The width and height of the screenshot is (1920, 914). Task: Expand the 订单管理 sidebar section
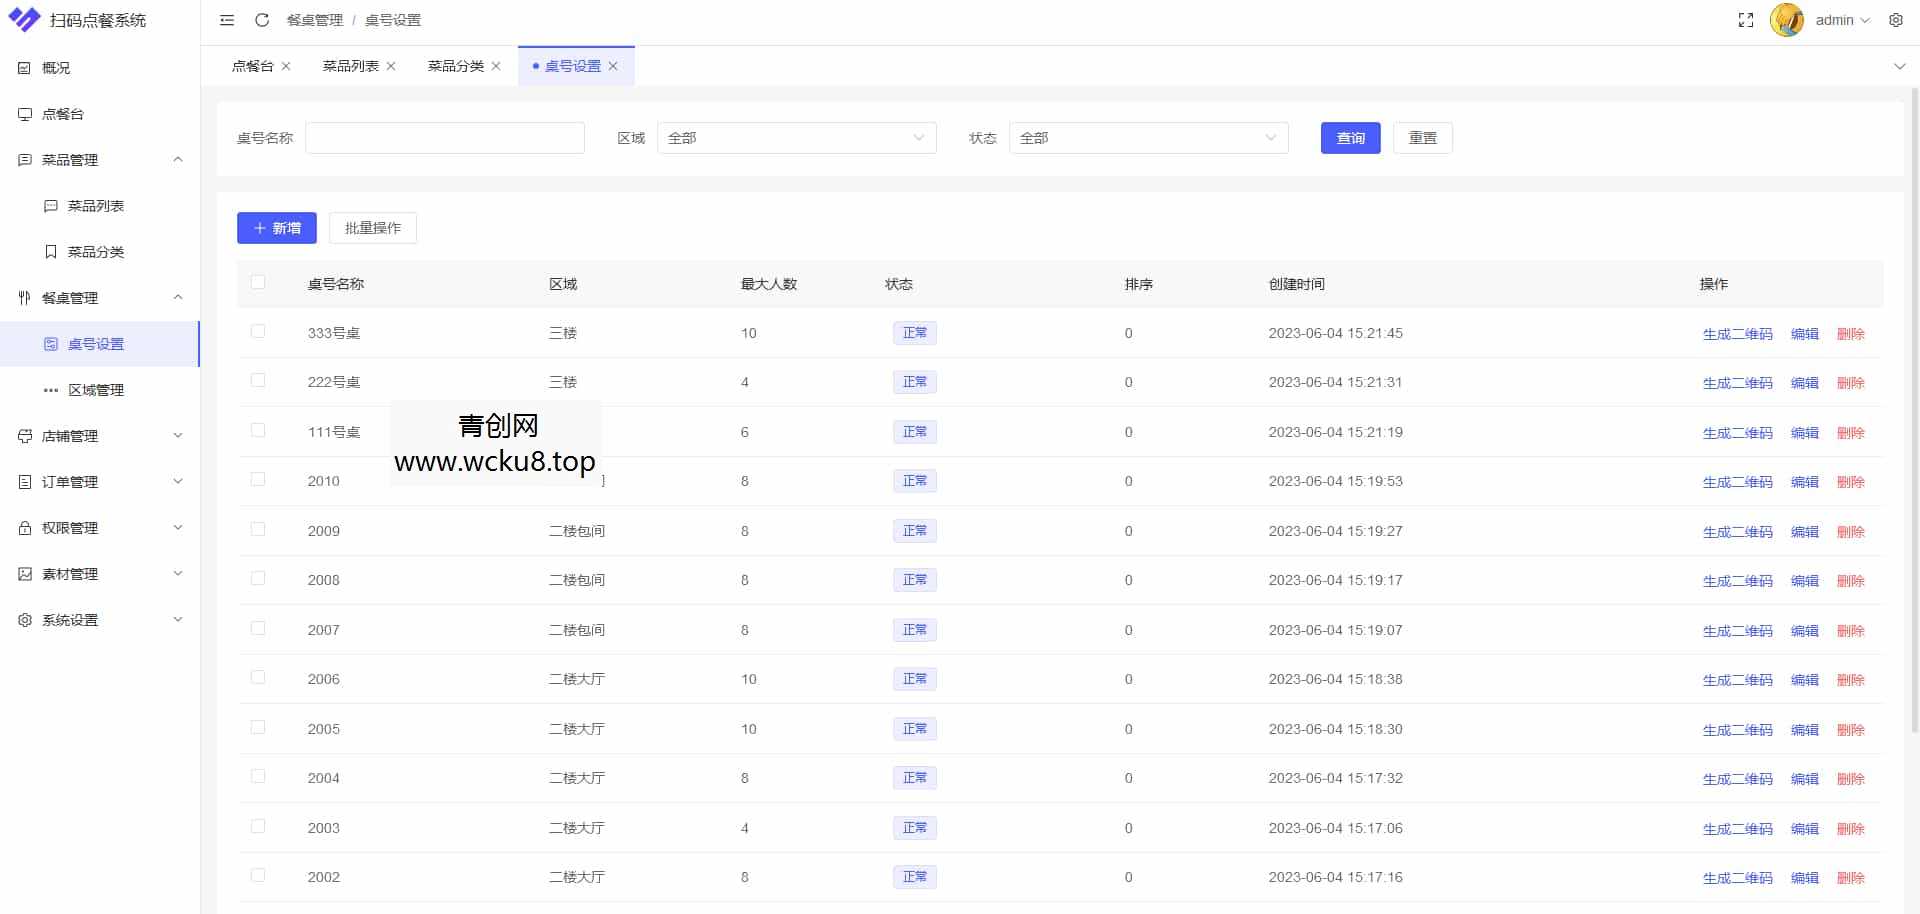69,481
